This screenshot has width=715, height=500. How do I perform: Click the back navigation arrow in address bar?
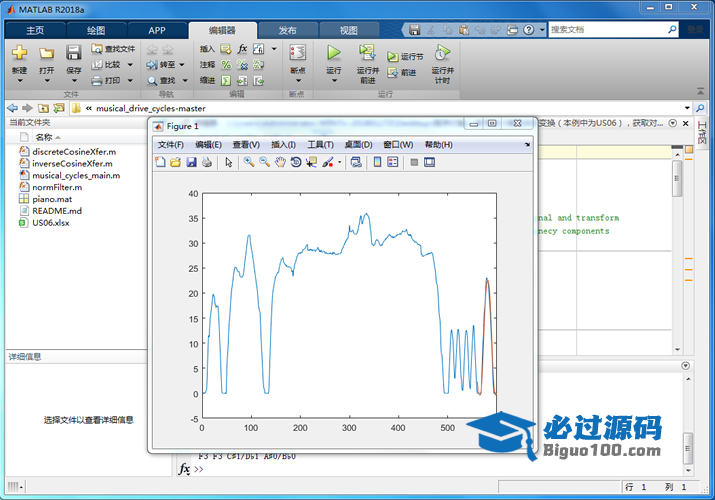(x=13, y=108)
